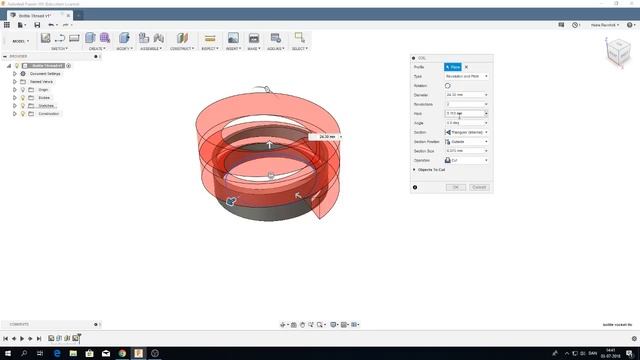This screenshot has height=360, width=640.
Task: Click the Joint icon in Assemble
Action: click(x=159, y=38)
